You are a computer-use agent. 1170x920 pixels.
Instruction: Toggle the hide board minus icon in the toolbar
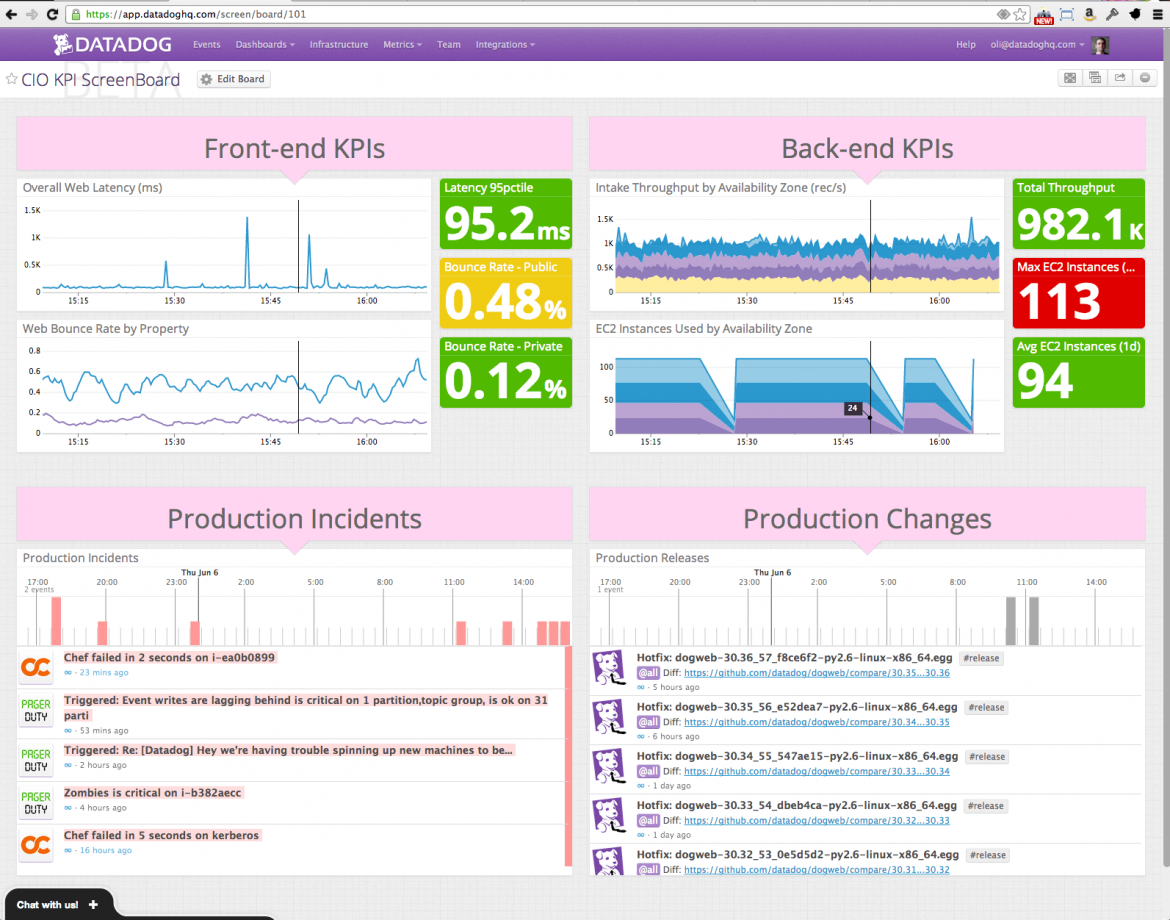tap(1144, 77)
